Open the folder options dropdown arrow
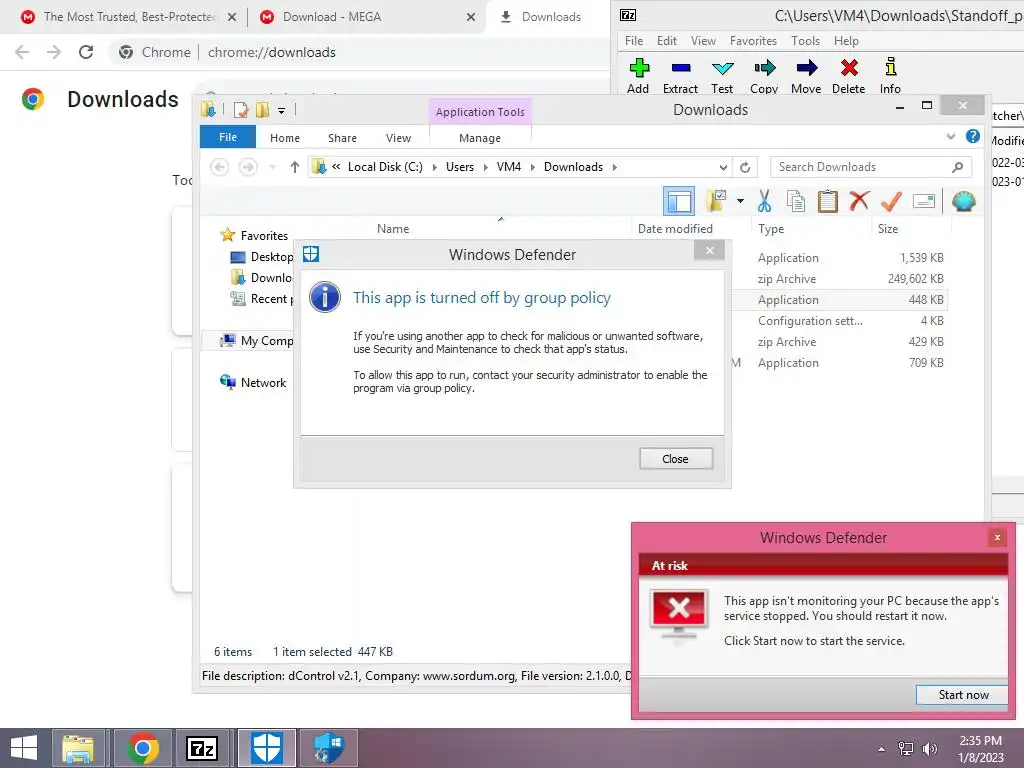 point(740,201)
